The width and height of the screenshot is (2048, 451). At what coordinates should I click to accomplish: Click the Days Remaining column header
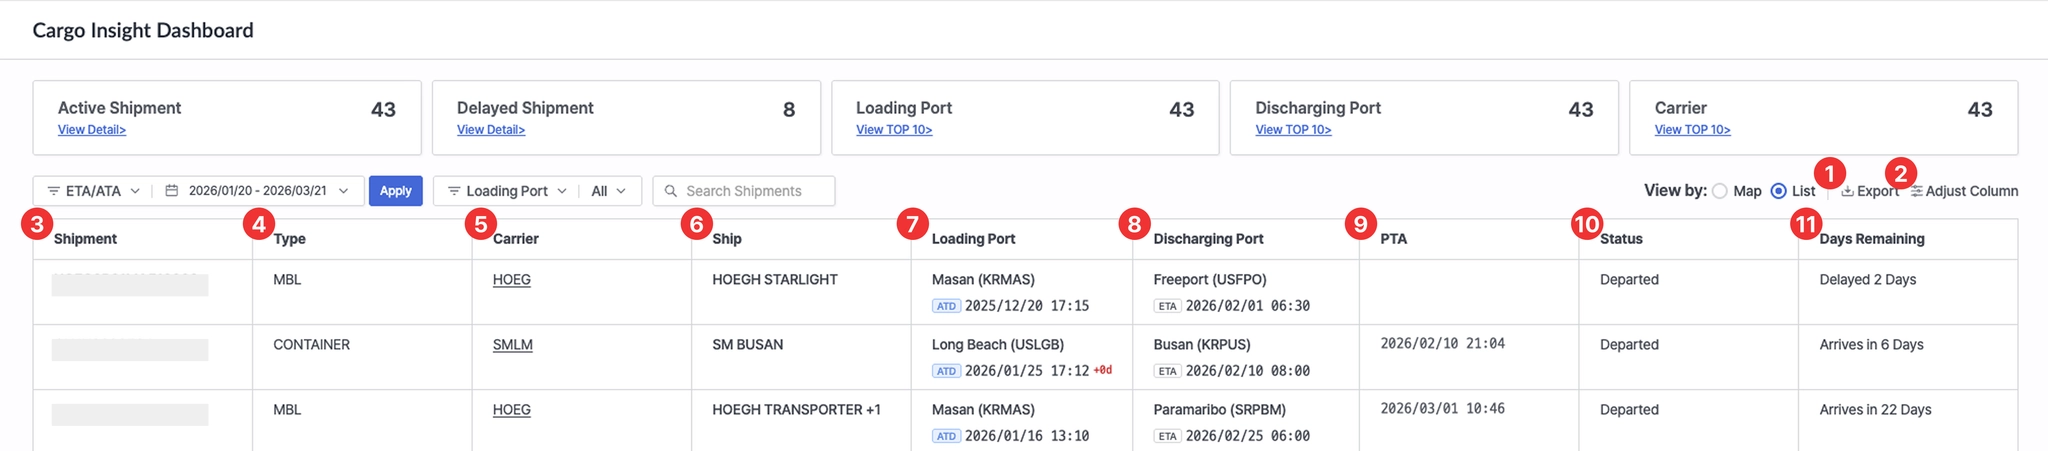[x=1871, y=239]
